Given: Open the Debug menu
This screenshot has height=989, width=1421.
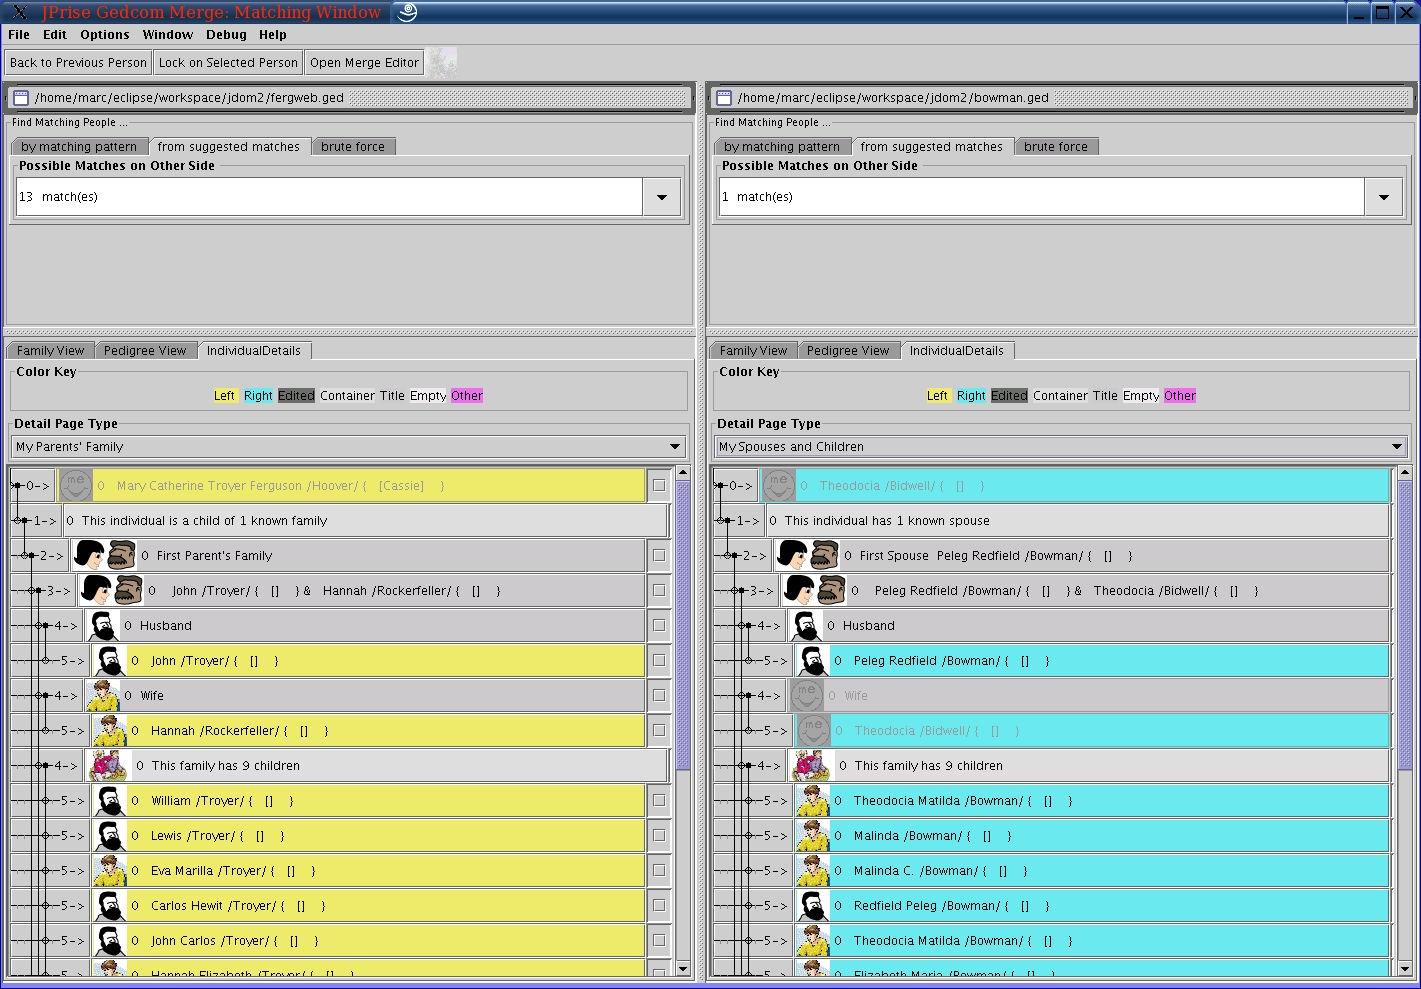Looking at the screenshot, I should 226,34.
